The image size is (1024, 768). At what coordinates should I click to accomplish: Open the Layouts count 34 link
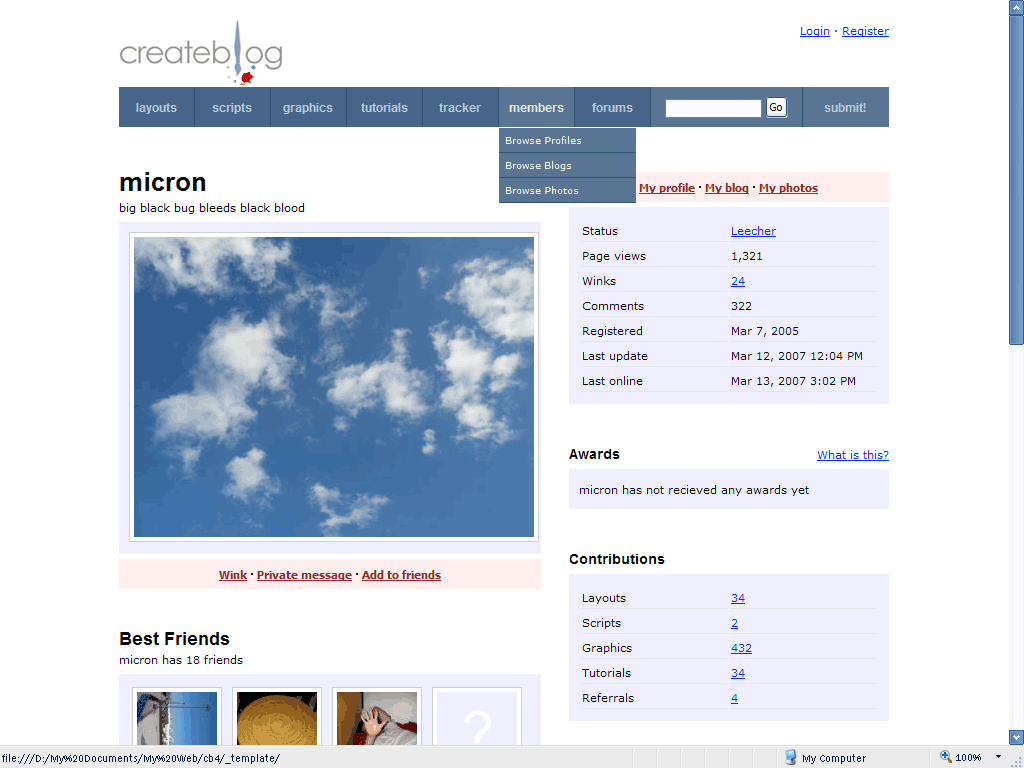coord(738,598)
